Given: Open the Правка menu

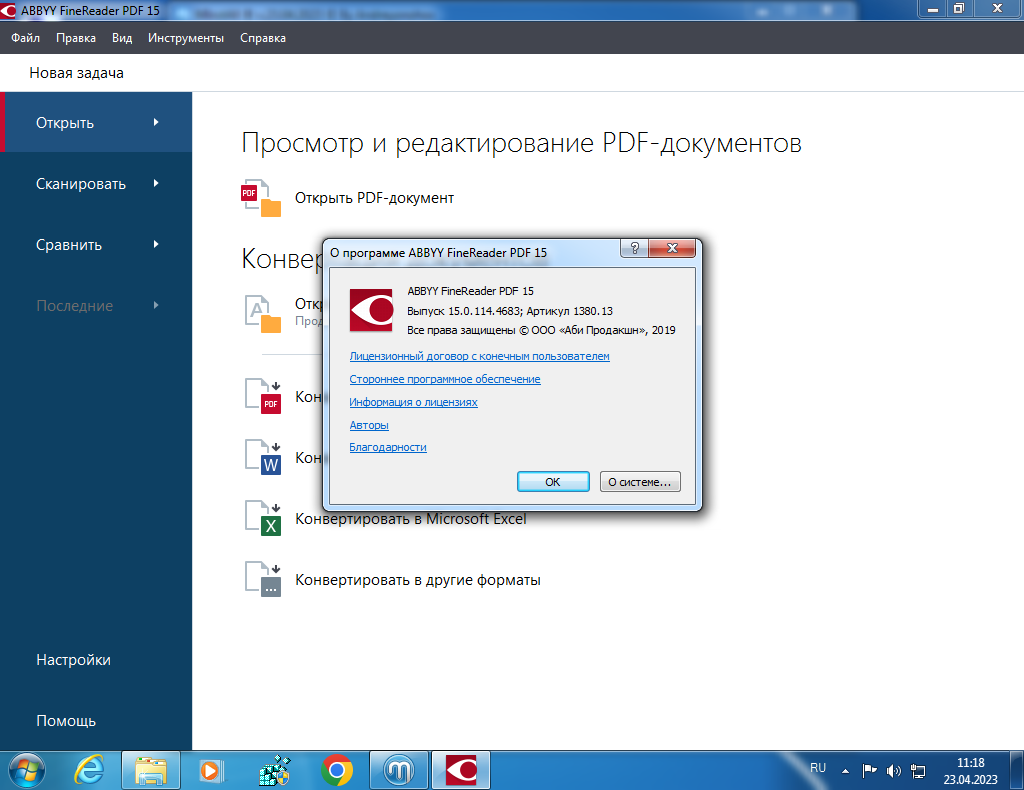Looking at the screenshot, I should coord(76,38).
